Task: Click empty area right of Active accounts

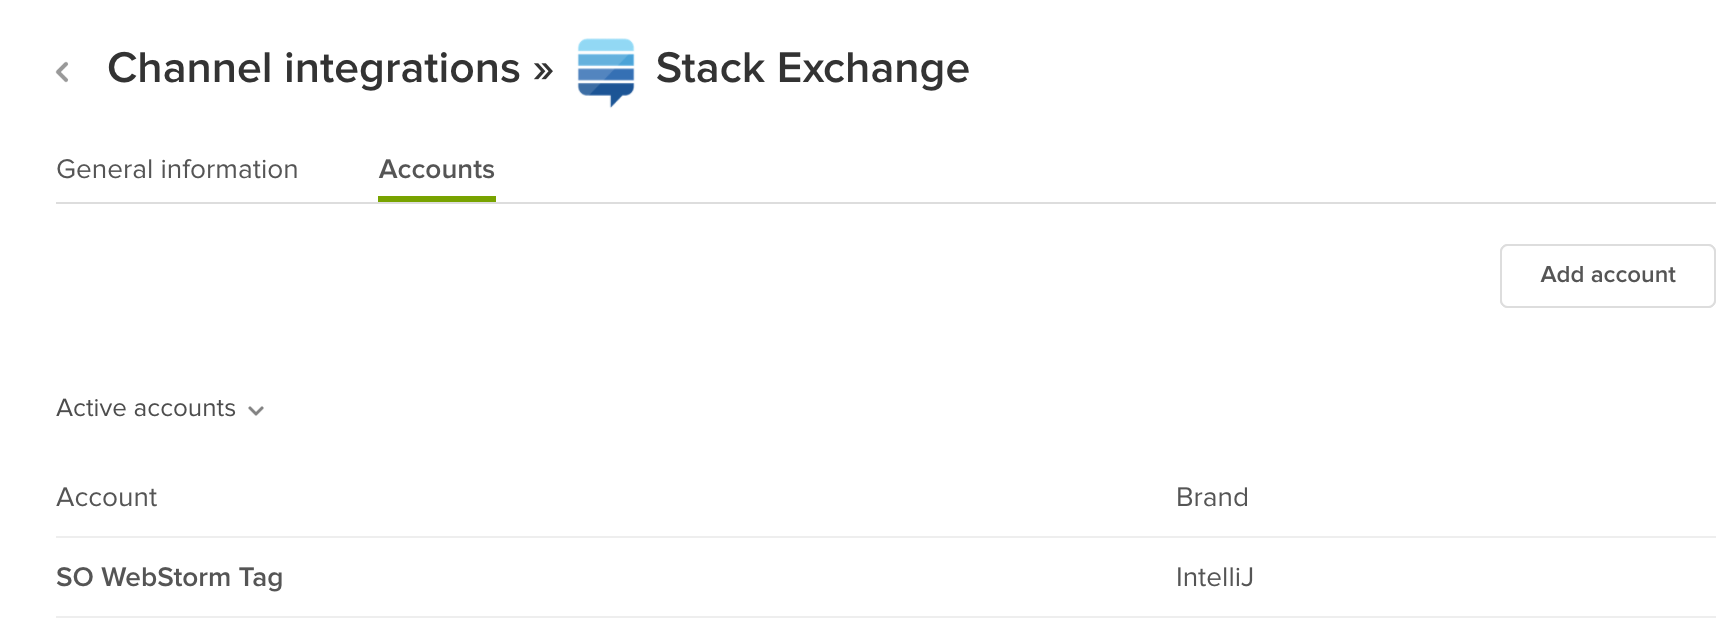Action: pyautogui.click(x=800, y=408)
